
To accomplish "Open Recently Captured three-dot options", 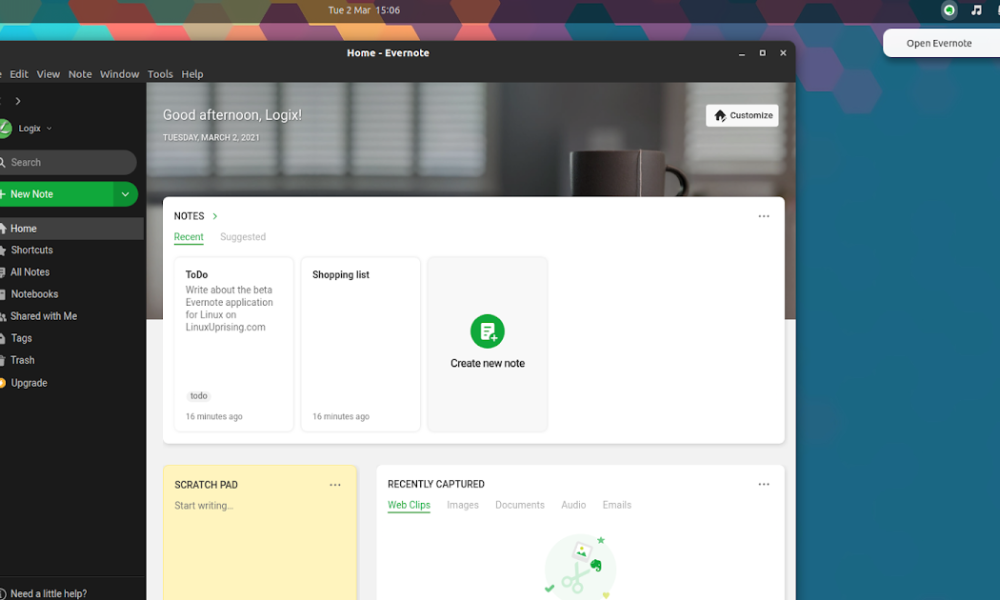I will (x=763, y=484).
